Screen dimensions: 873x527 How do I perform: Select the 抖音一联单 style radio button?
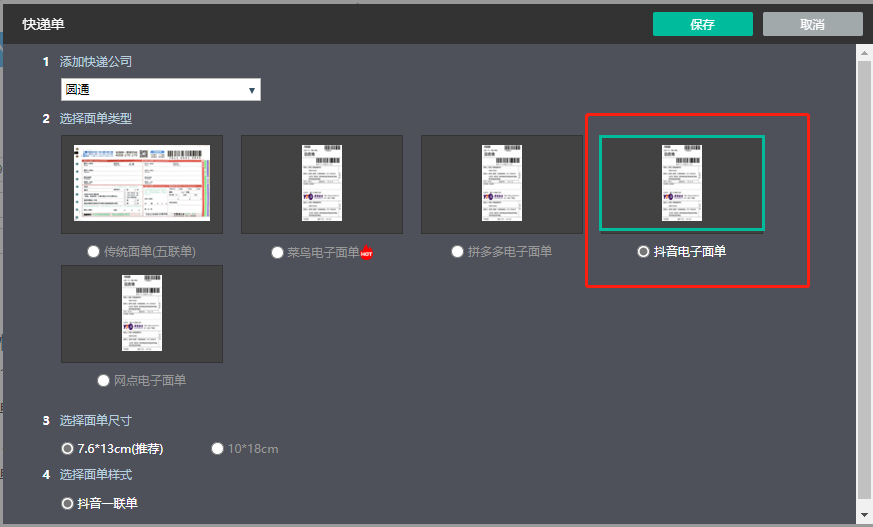tap(67, 503)
